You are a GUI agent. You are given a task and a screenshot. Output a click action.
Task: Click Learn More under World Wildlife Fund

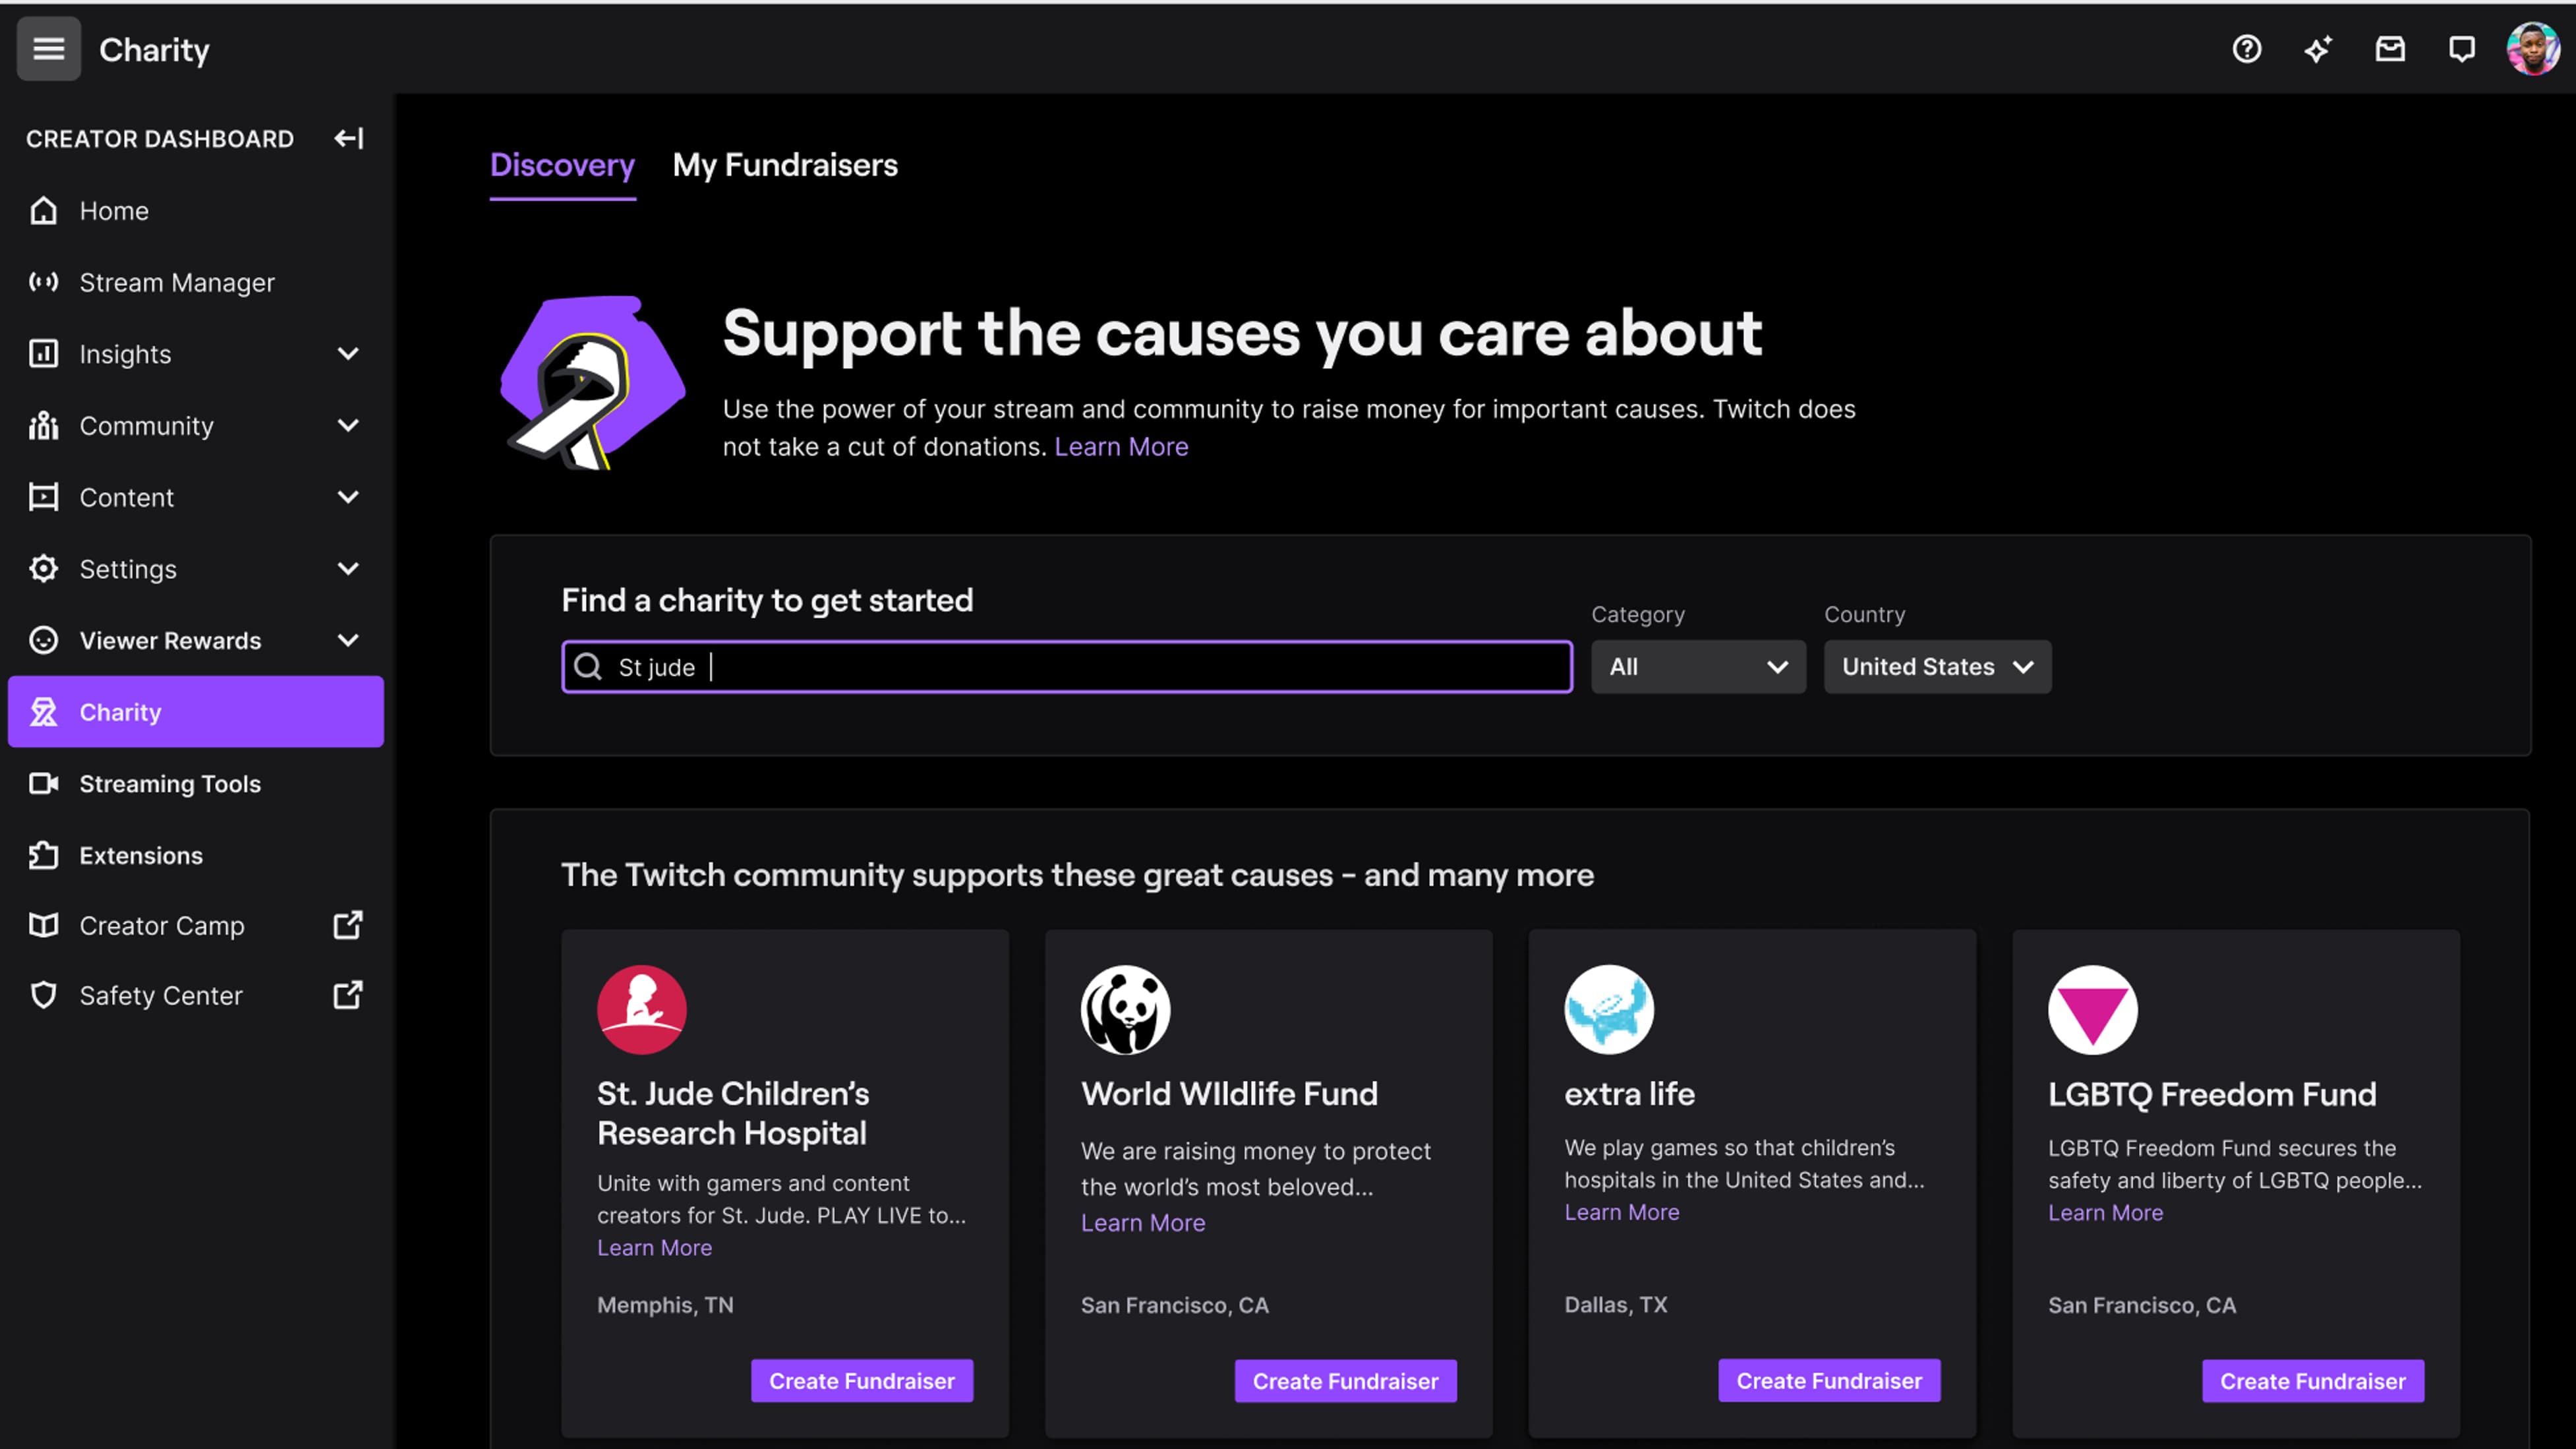tap(1143, 1223)
